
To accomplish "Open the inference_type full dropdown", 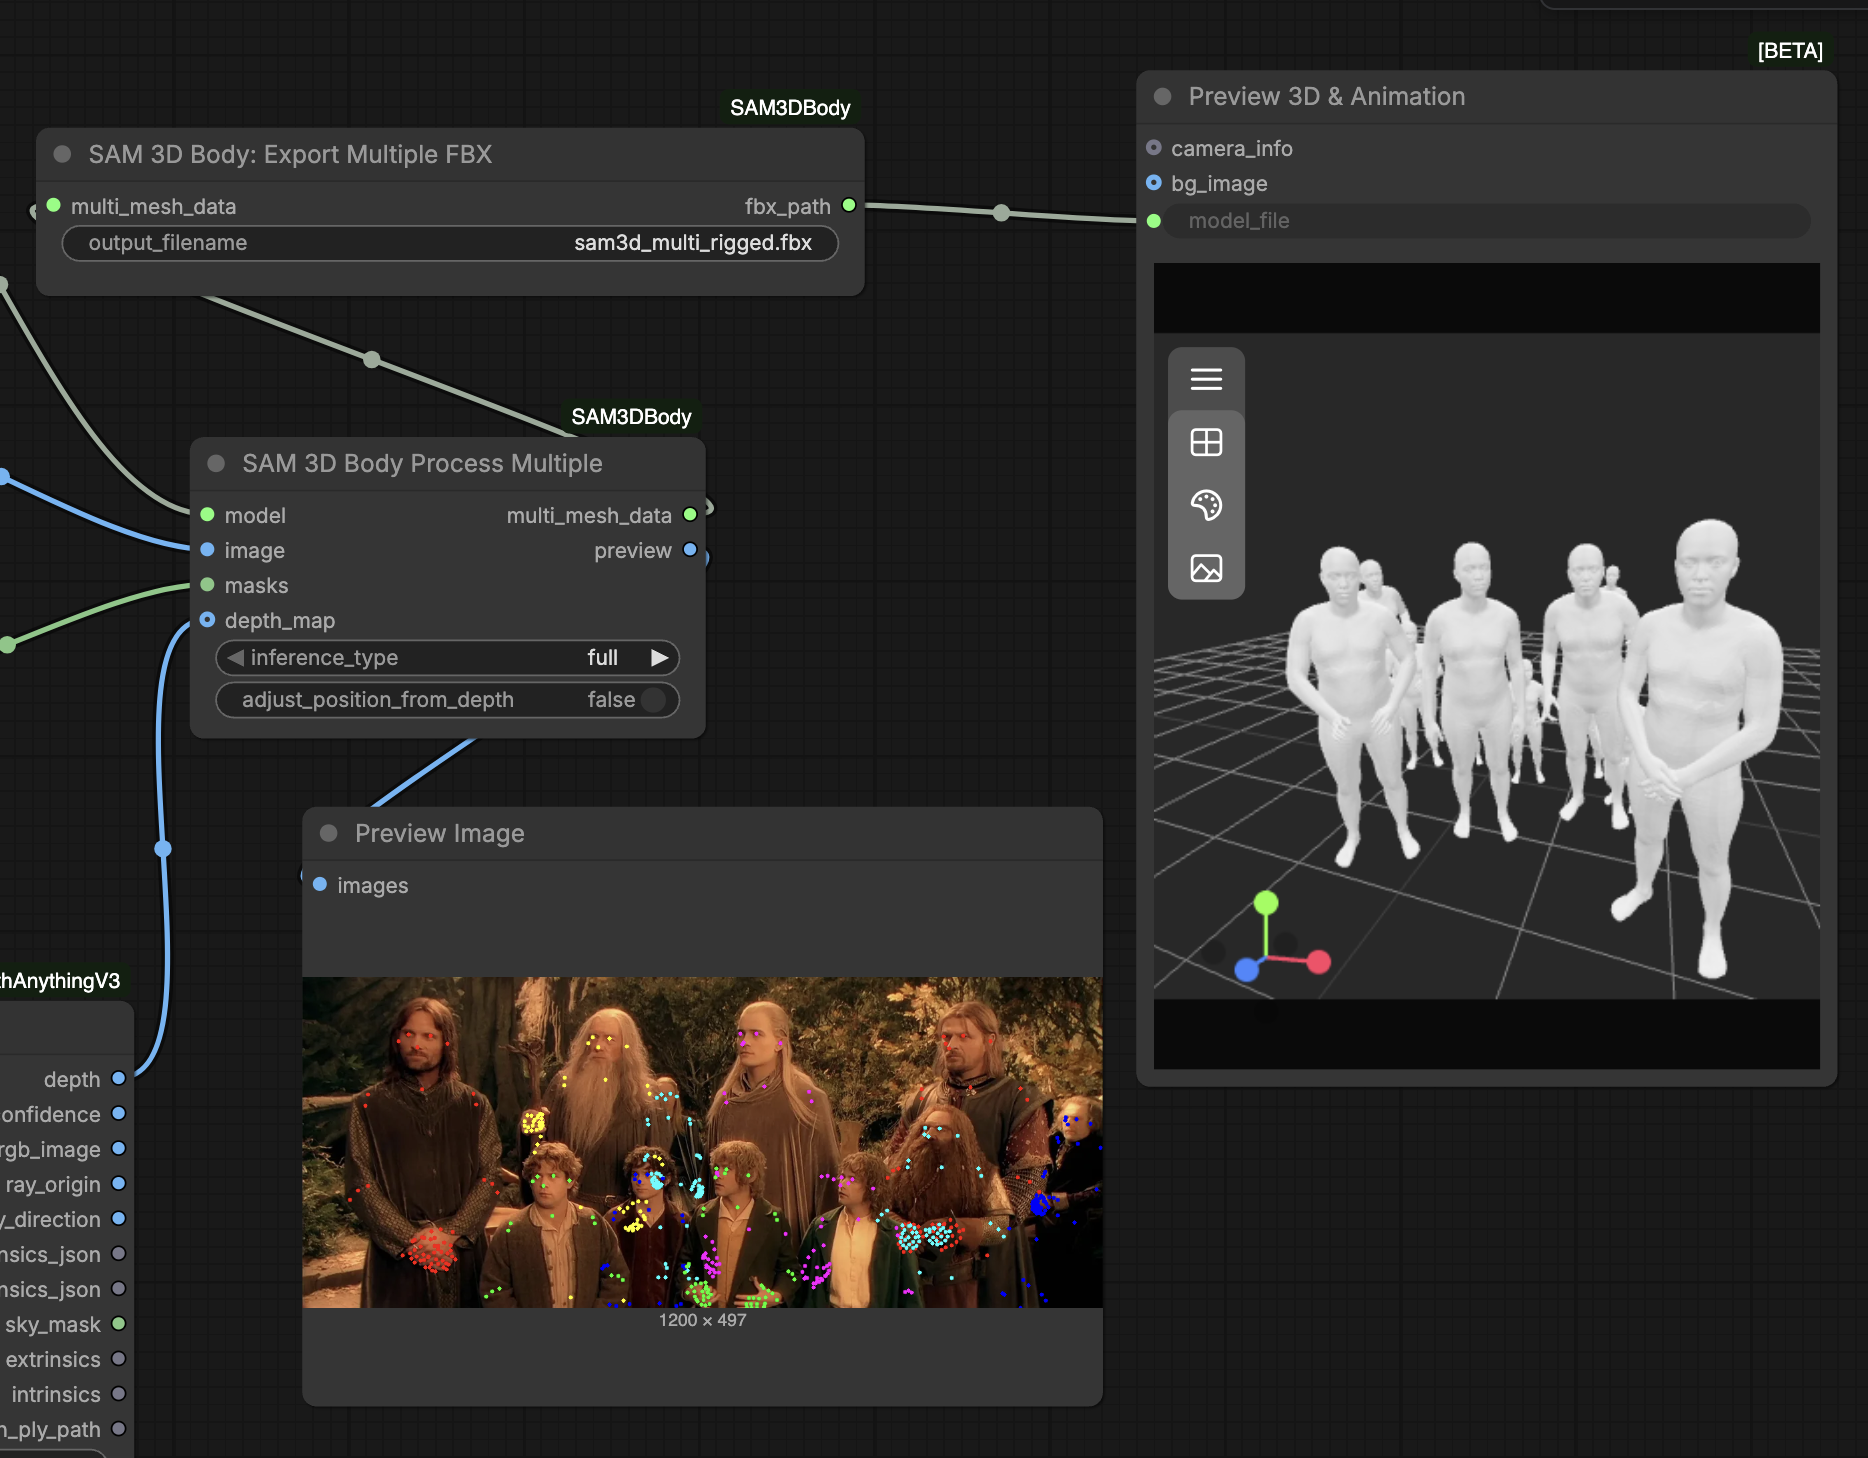I will (448, 658).
